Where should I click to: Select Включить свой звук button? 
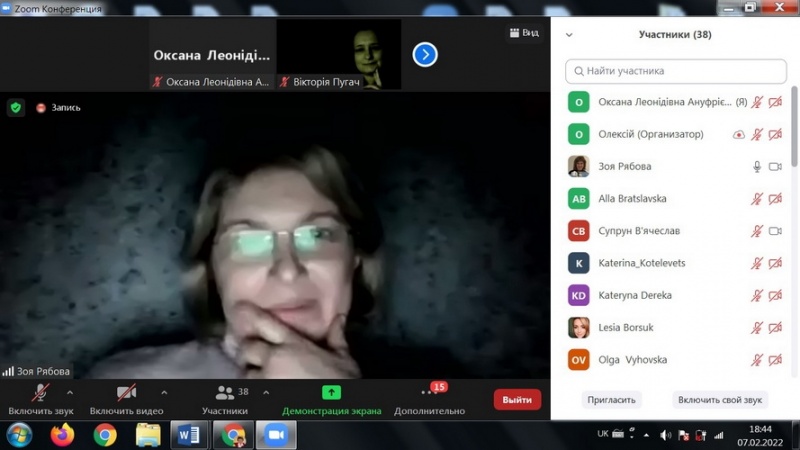tap(720, 399)
